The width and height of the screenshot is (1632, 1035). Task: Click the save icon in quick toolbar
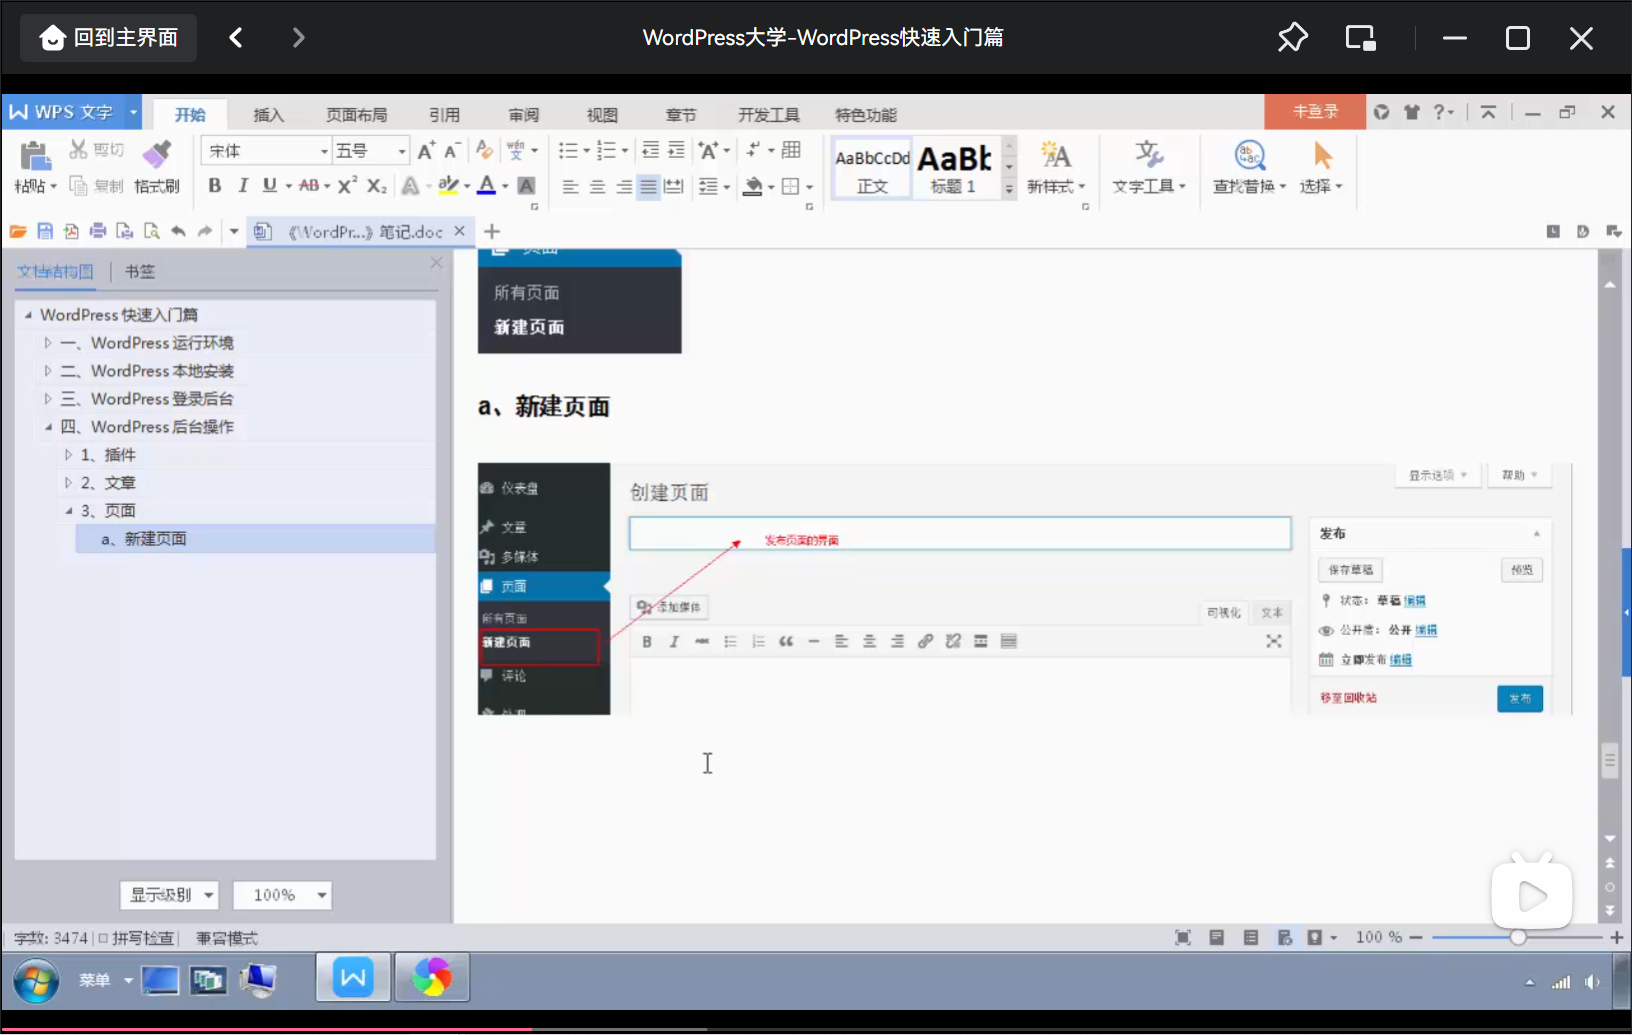(45, 231)
